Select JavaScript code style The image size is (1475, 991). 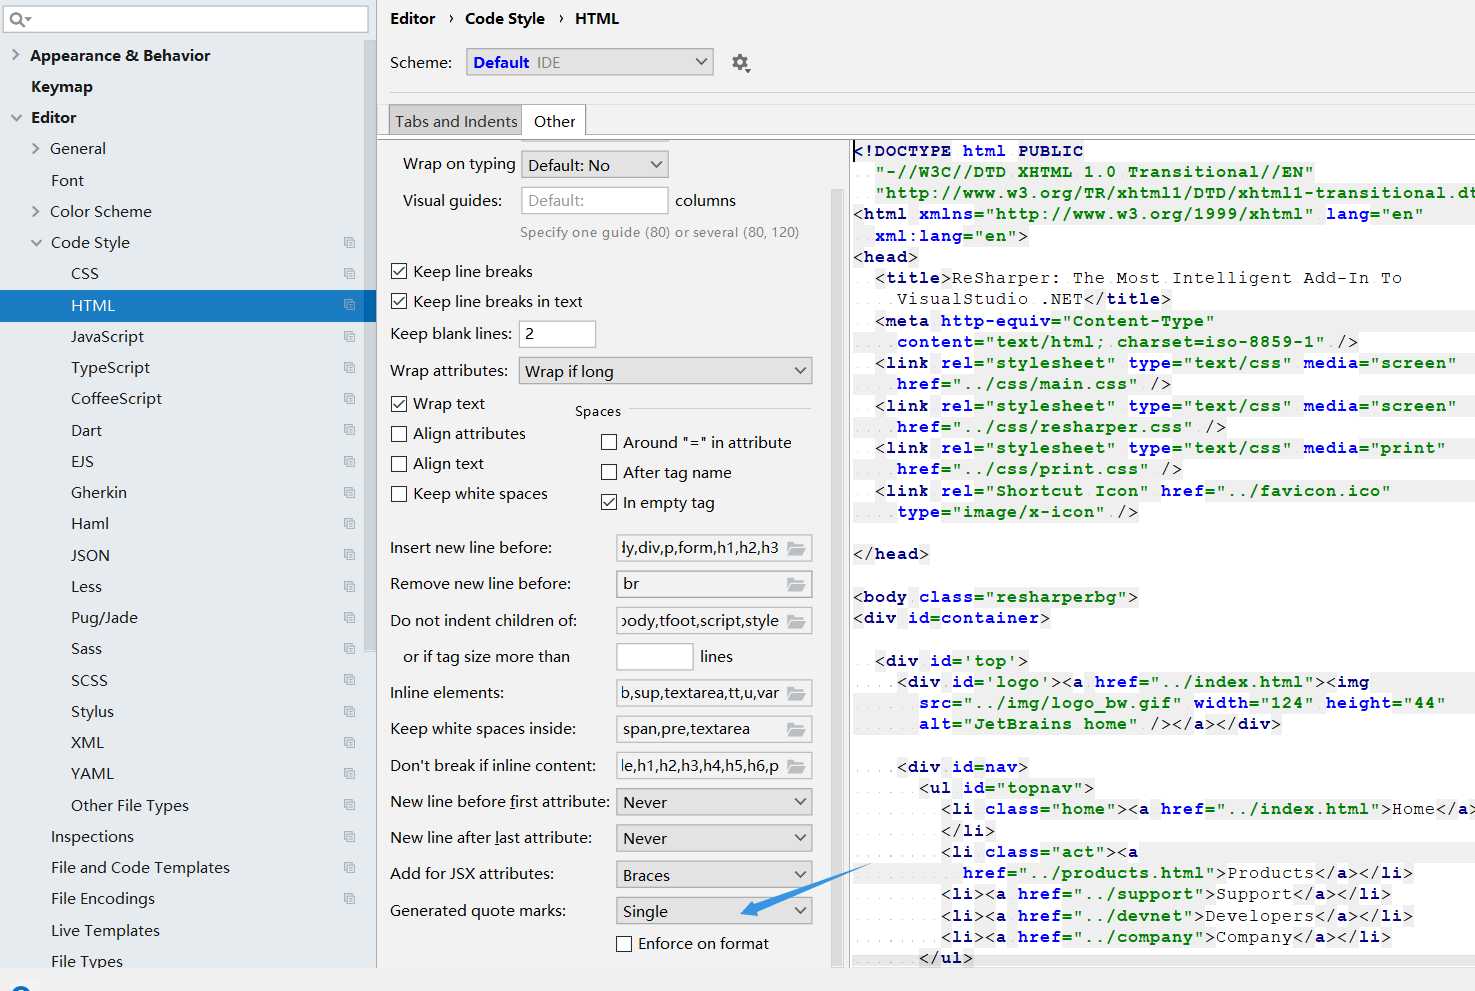pos(107,336)
